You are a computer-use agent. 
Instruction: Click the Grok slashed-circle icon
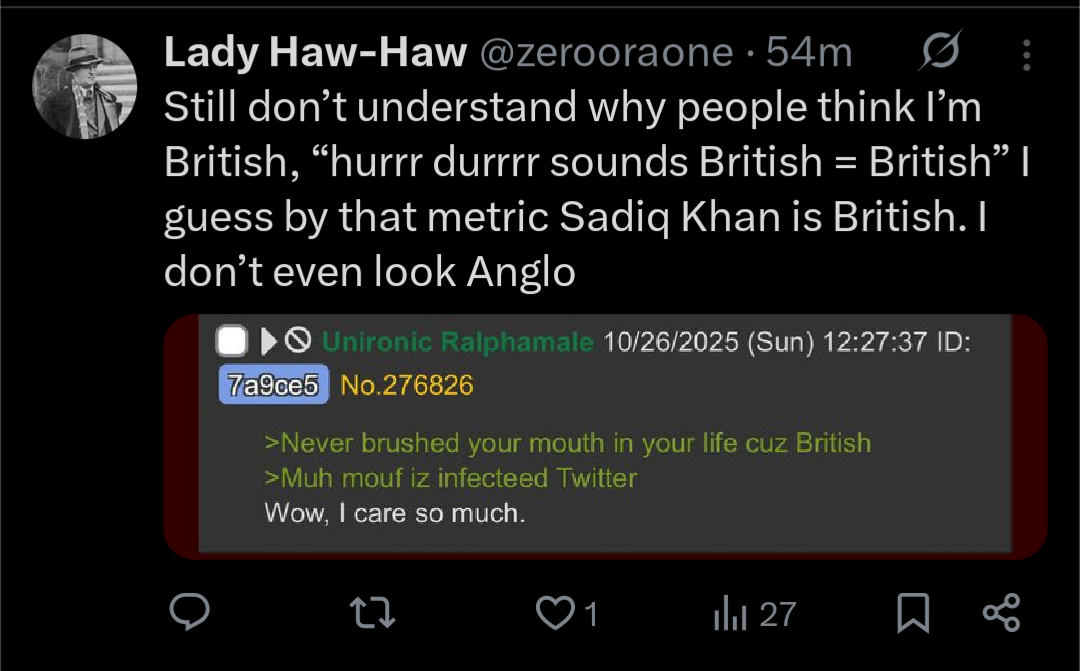[x=940, y=52]
